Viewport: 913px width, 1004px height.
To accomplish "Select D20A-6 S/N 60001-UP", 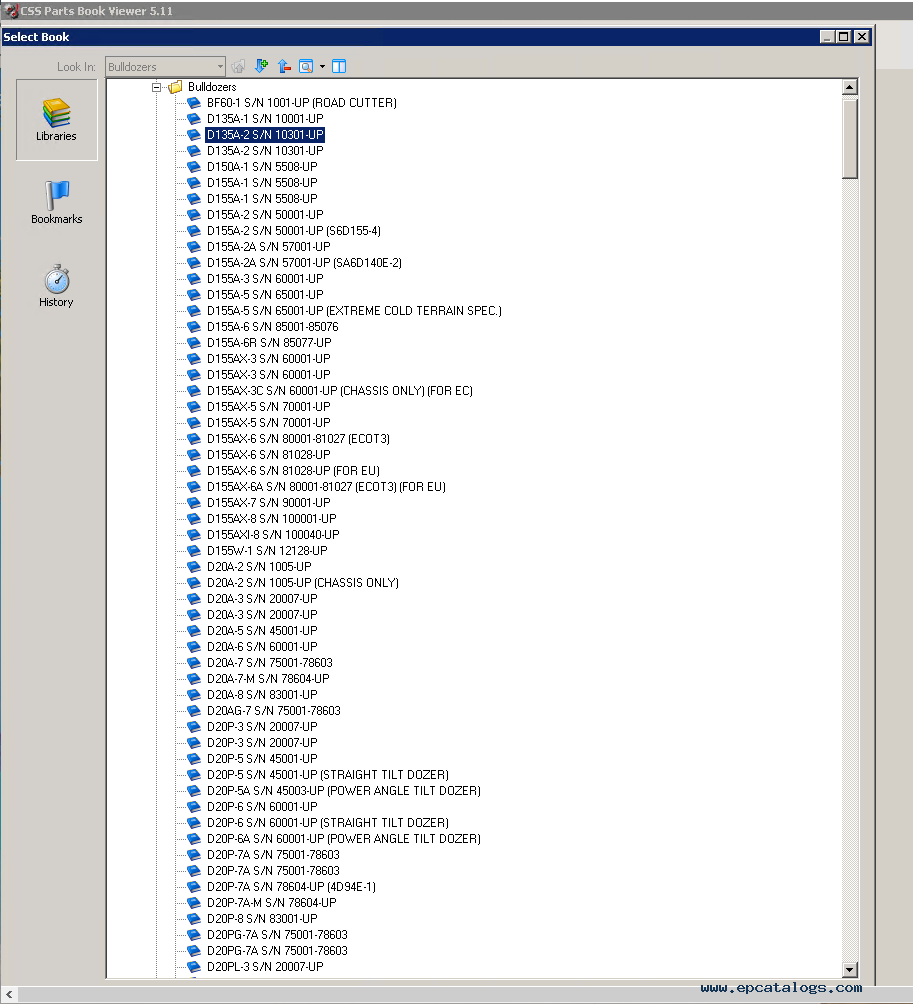I will pos(262,647).
